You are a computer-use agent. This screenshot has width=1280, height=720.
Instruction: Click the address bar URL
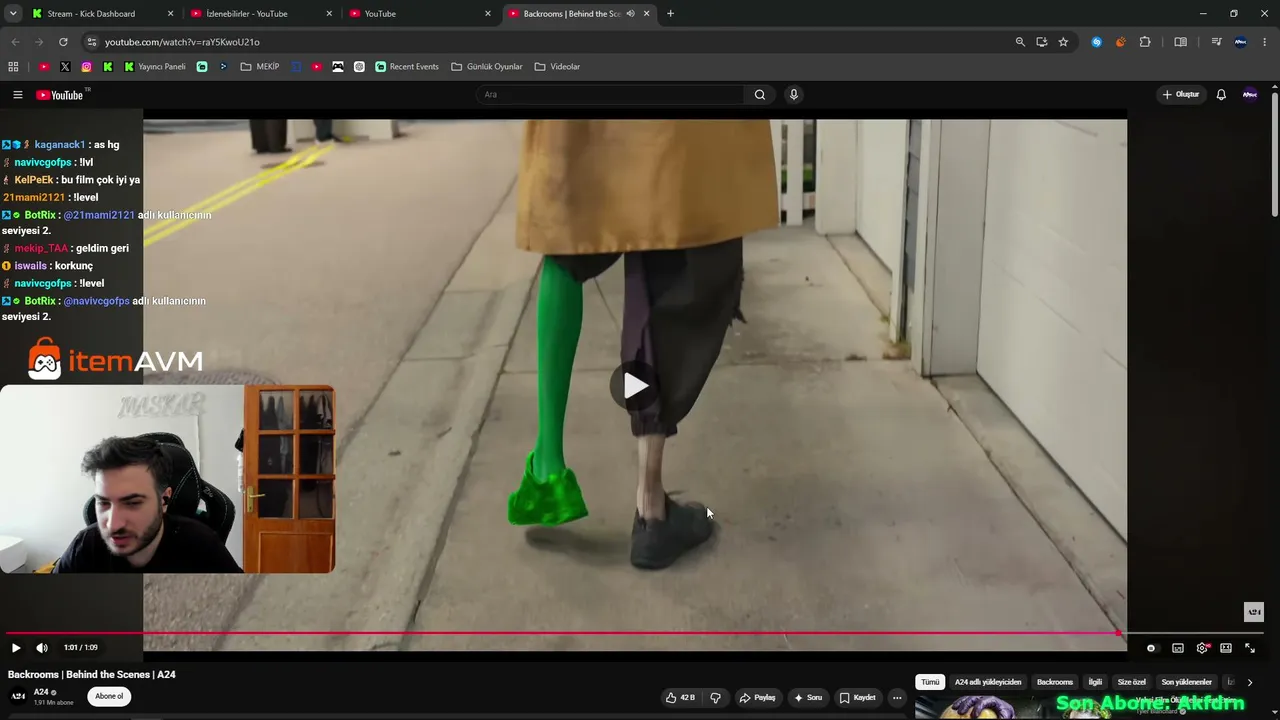(182, 42)
